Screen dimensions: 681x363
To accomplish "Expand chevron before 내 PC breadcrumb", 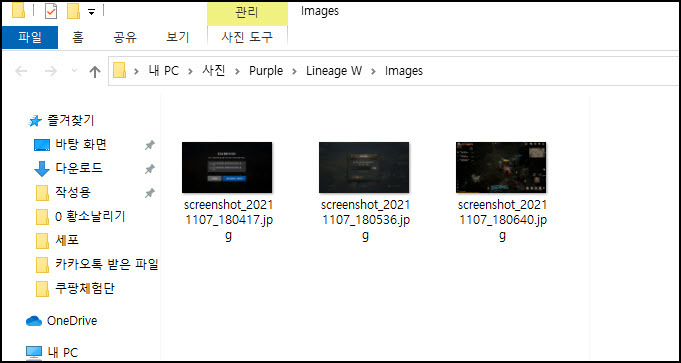I will [136, 71].
